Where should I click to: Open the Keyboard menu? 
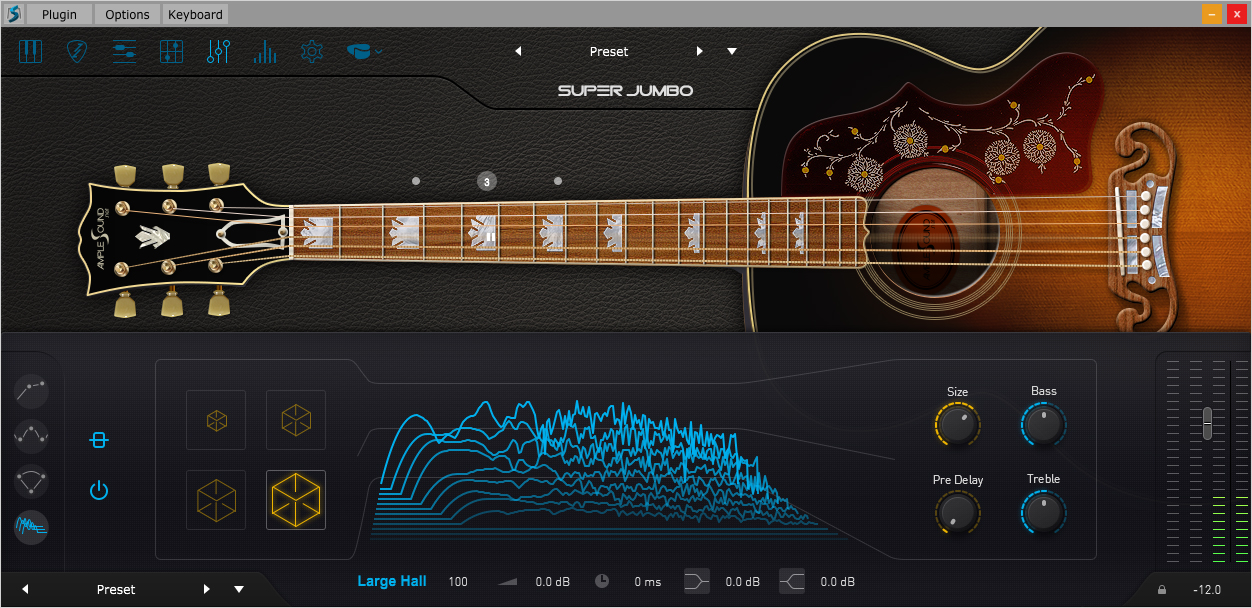(x=195, y=14)
